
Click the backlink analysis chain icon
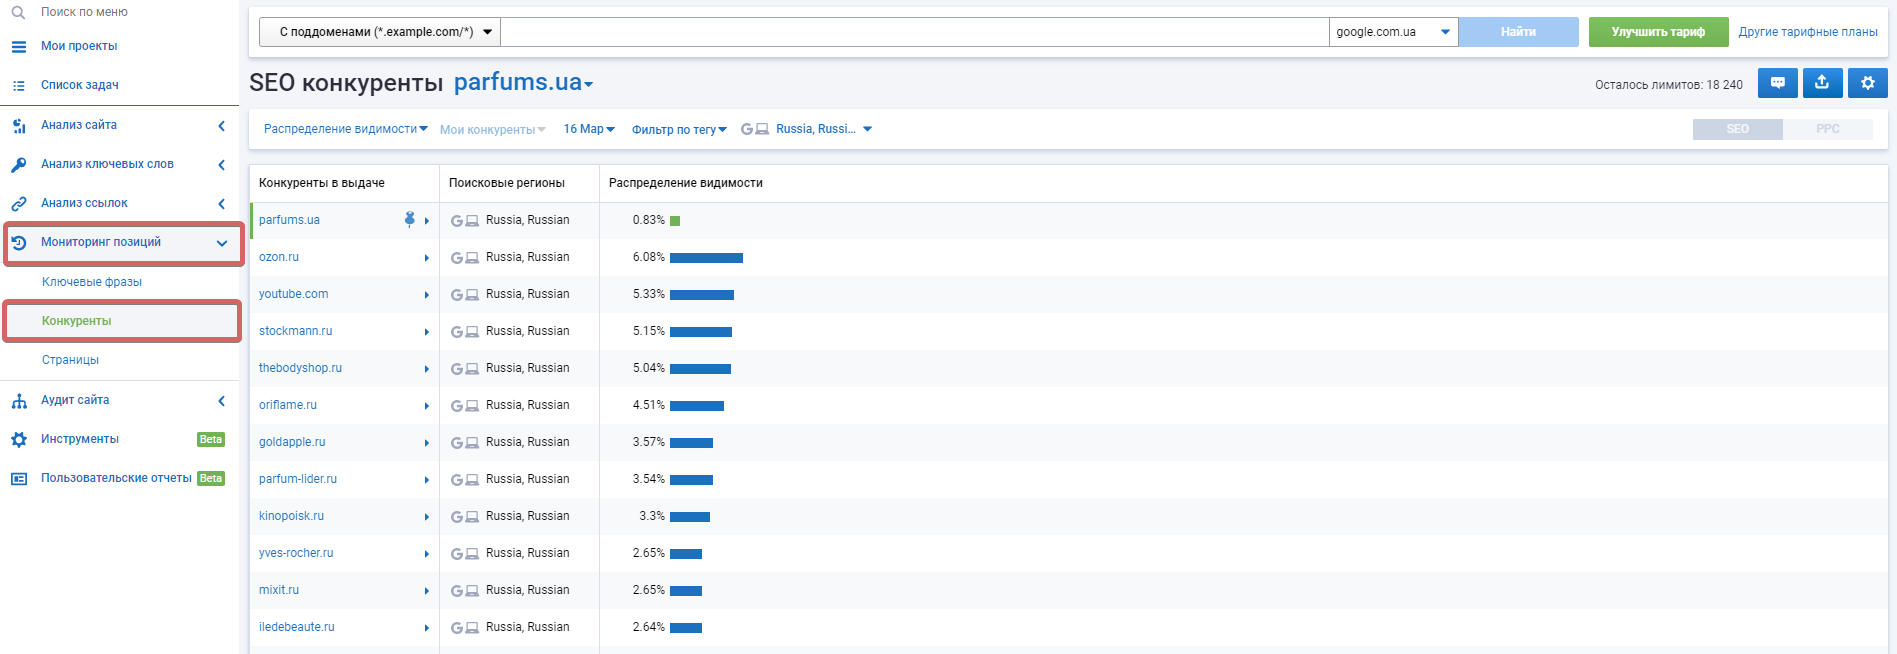coord(19,204)
